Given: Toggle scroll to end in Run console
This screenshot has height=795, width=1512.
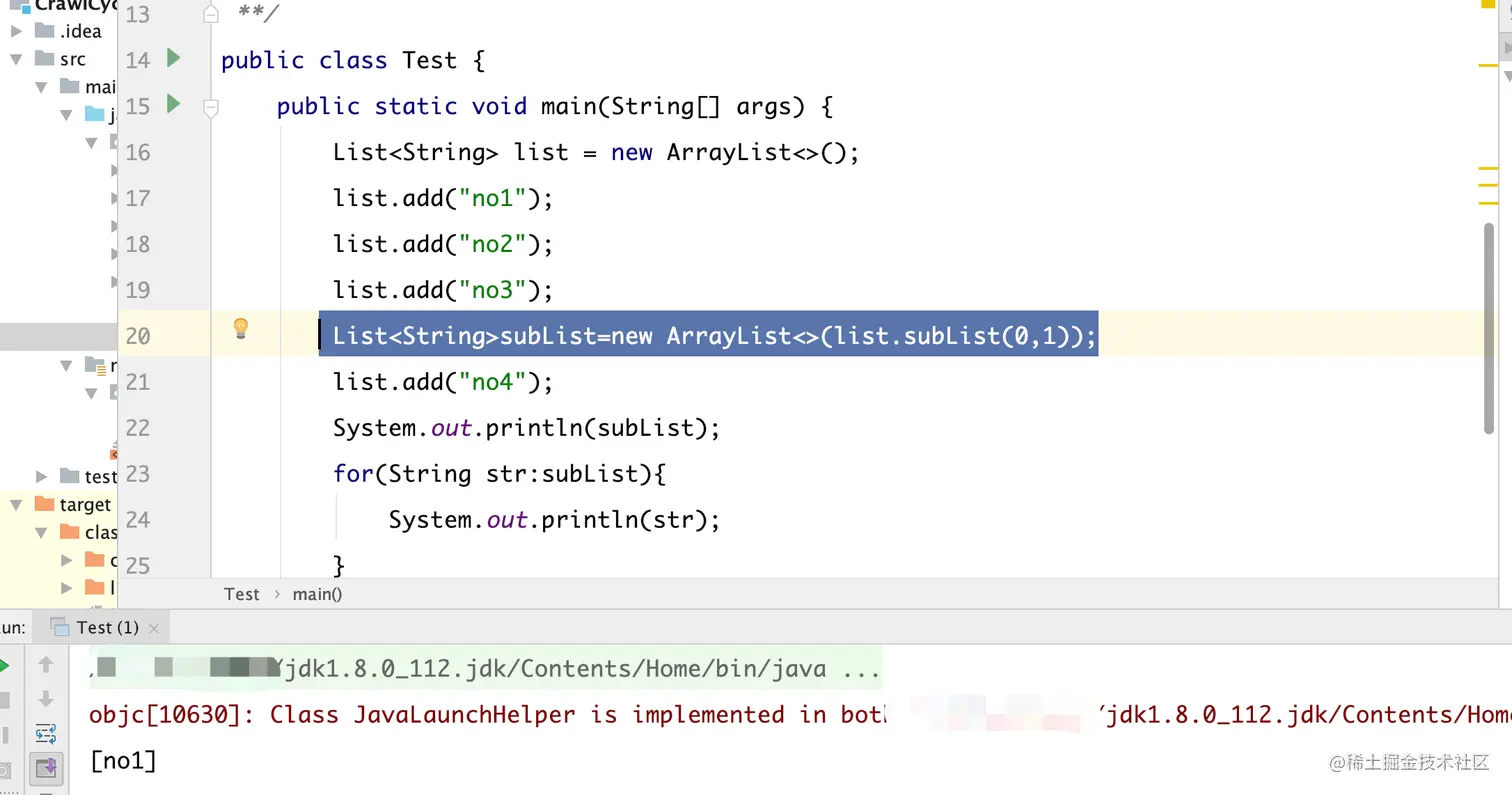Looking at the screenshot, I should coord(45,768).
